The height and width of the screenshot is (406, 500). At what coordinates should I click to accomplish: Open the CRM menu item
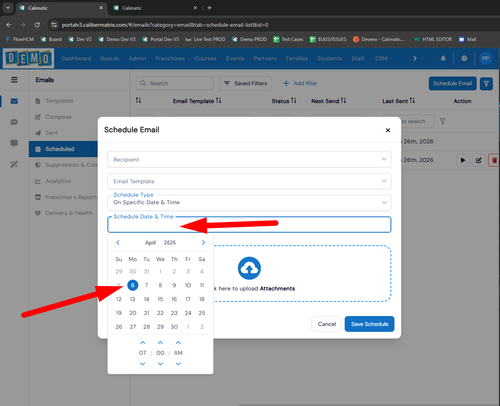[x=381, y=58]
